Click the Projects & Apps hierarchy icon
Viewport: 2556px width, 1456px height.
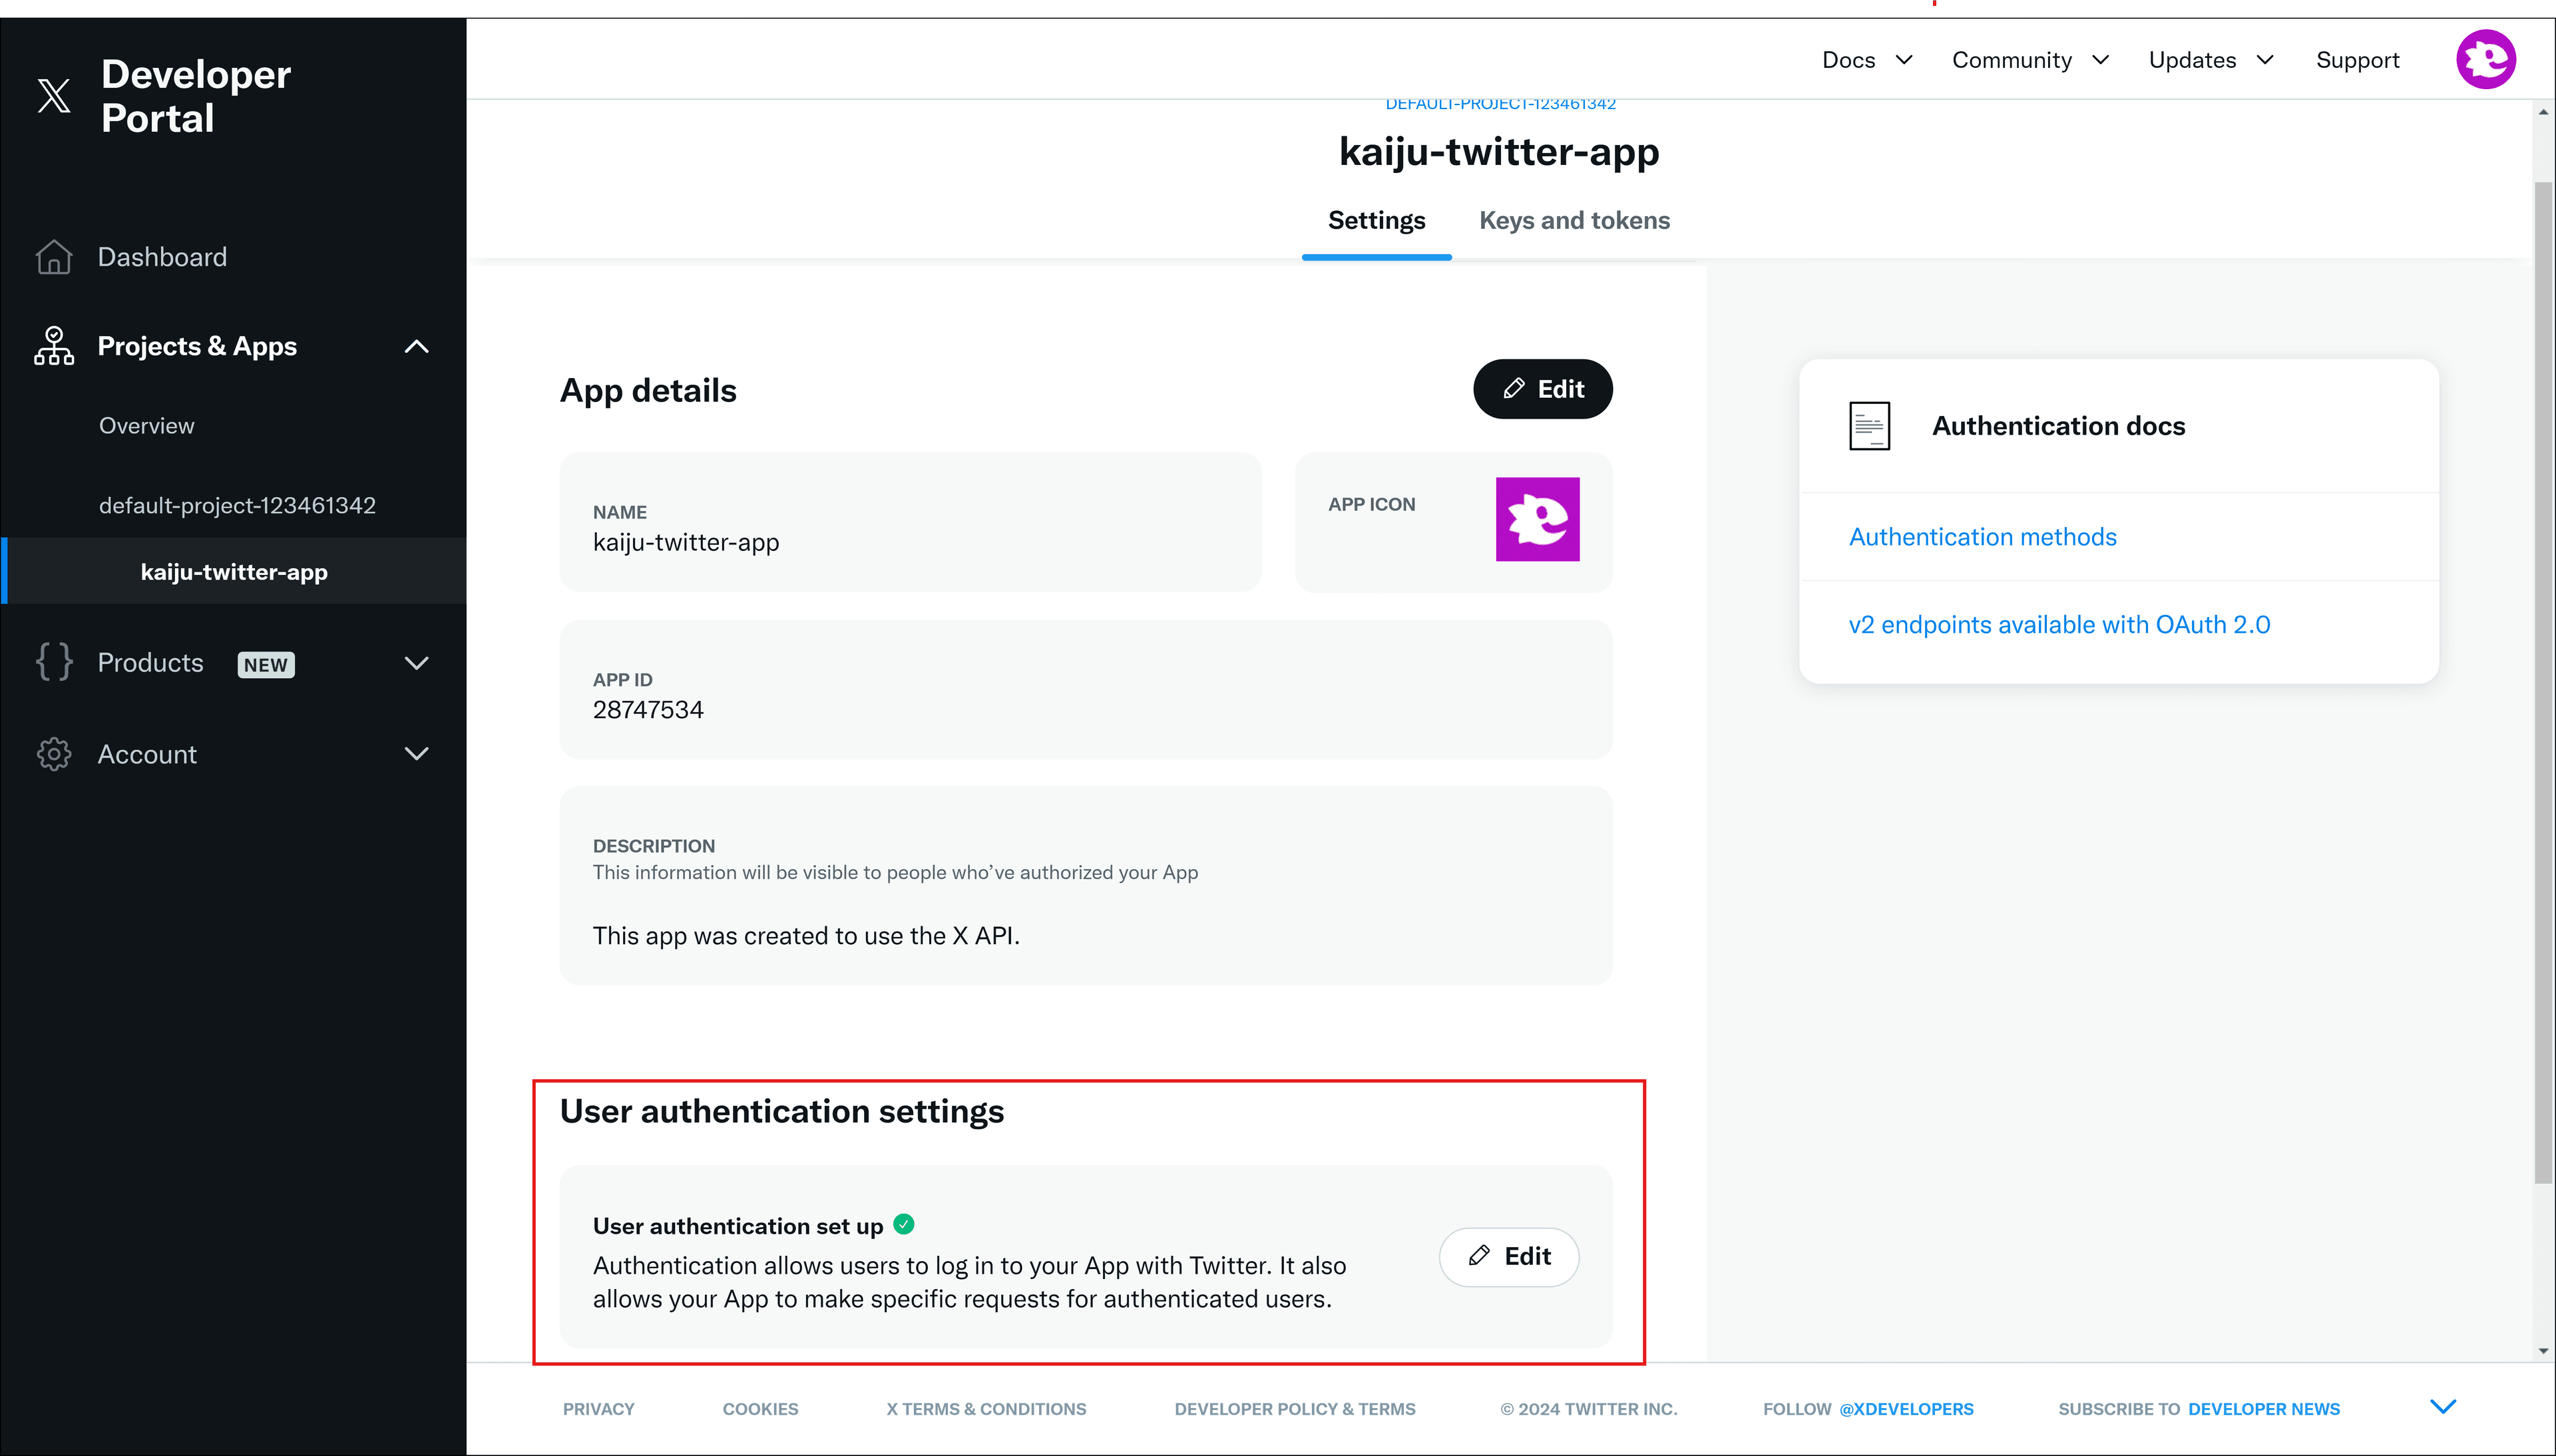[54, 346]
